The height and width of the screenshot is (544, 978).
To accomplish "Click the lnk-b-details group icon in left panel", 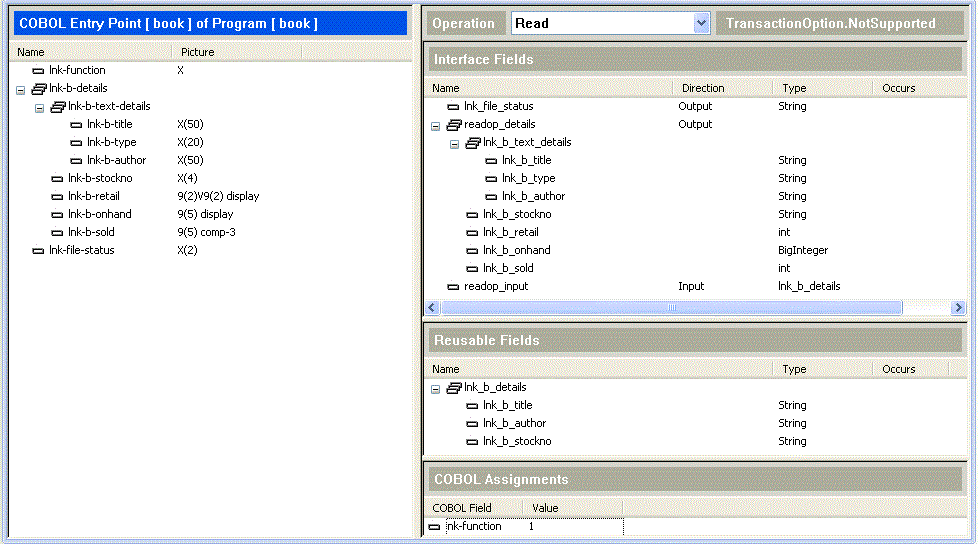I will pos(39,89).
